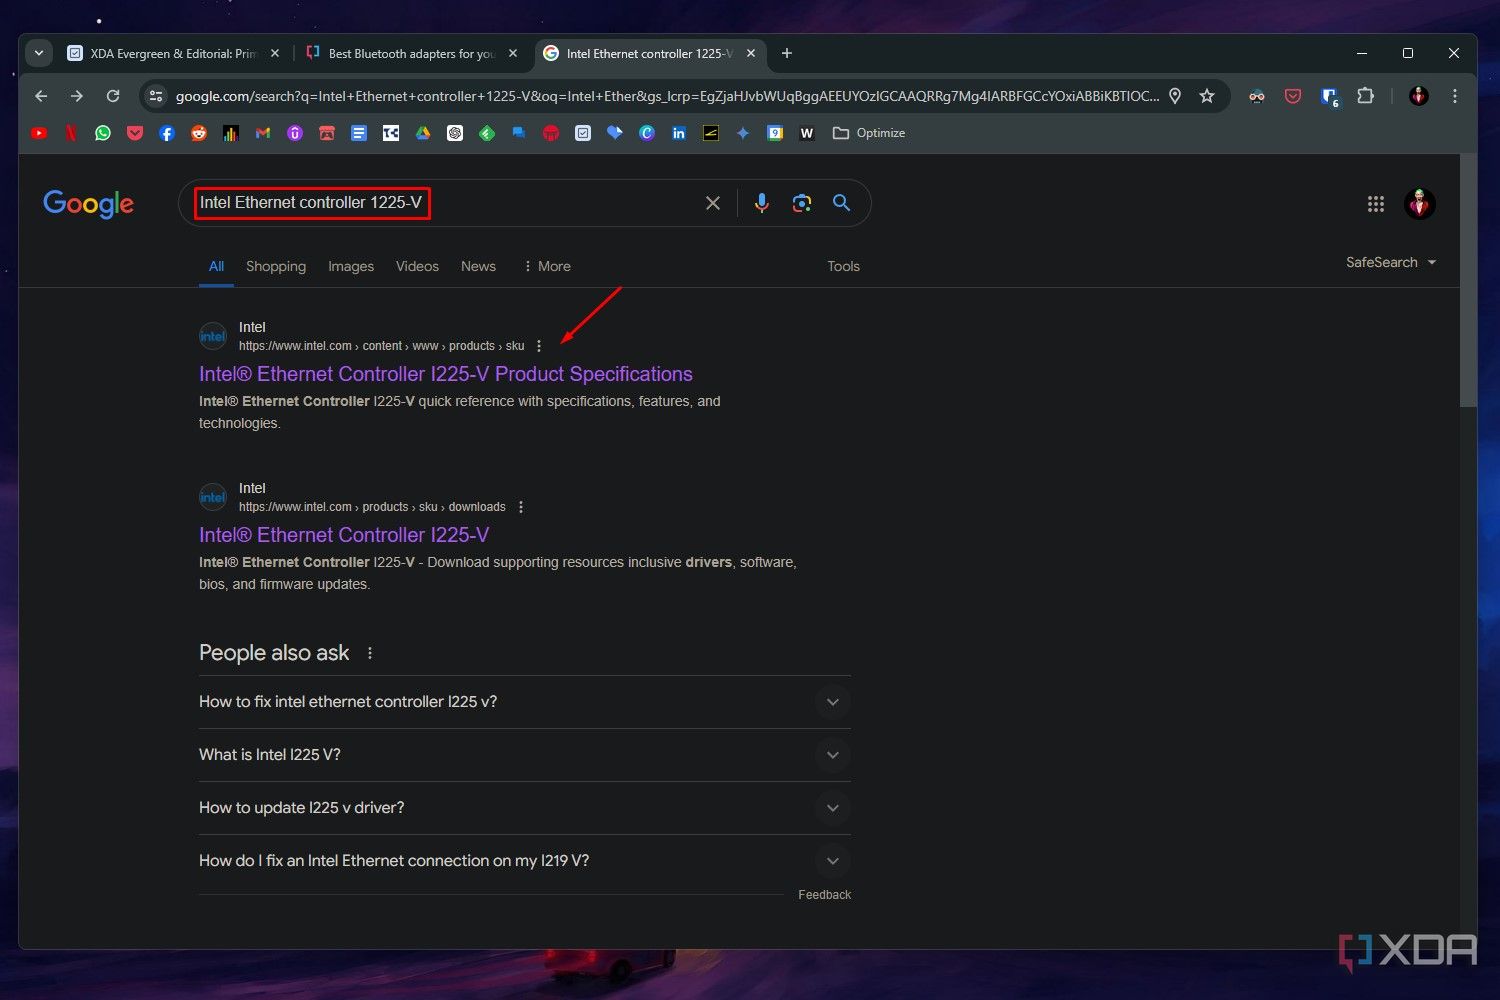Open the Facebook bookmark
This screenshot has width=1500, height=1000.
pyautogui.click(x=167, y=133)
